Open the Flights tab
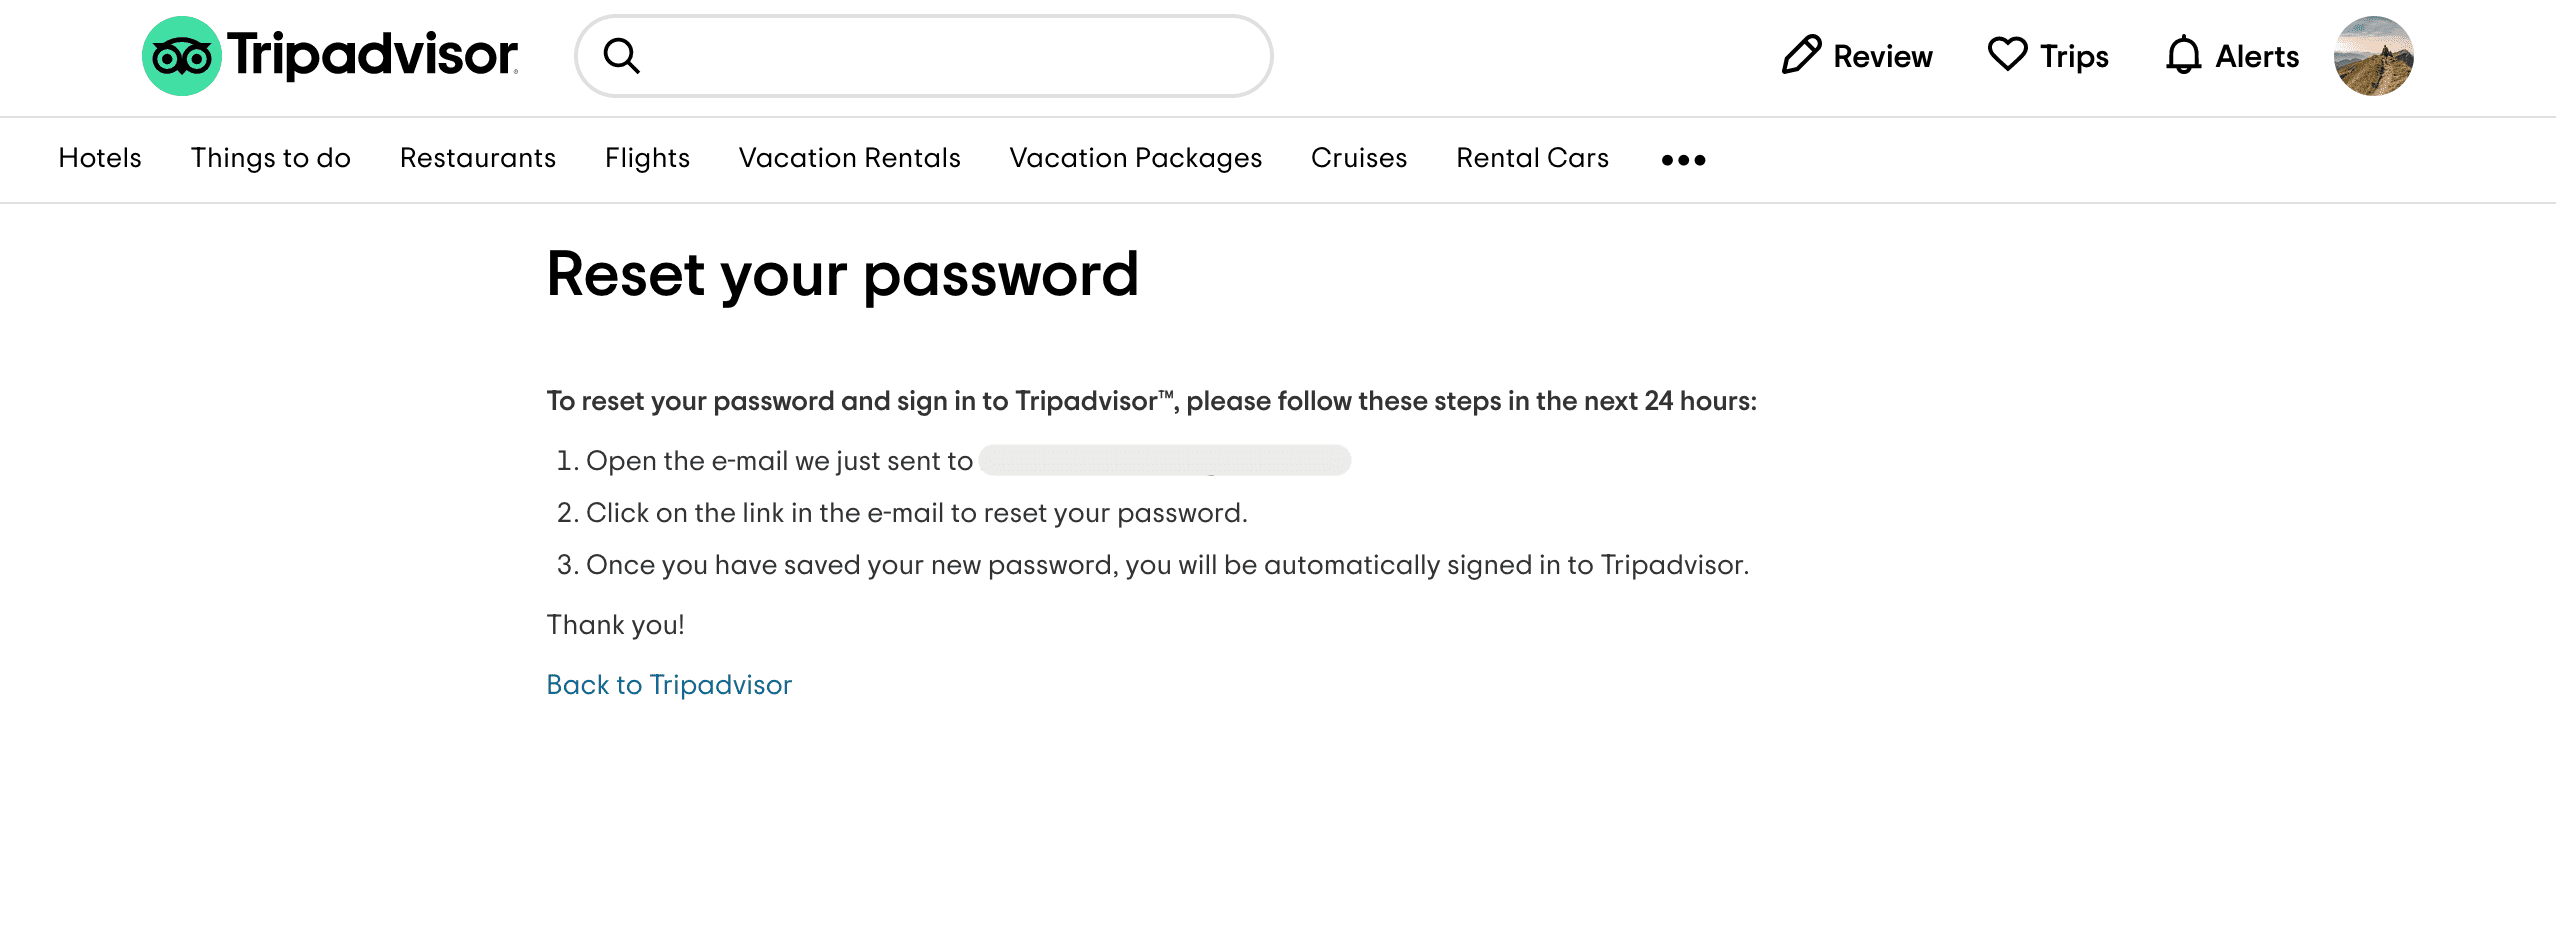 point(647,158)
